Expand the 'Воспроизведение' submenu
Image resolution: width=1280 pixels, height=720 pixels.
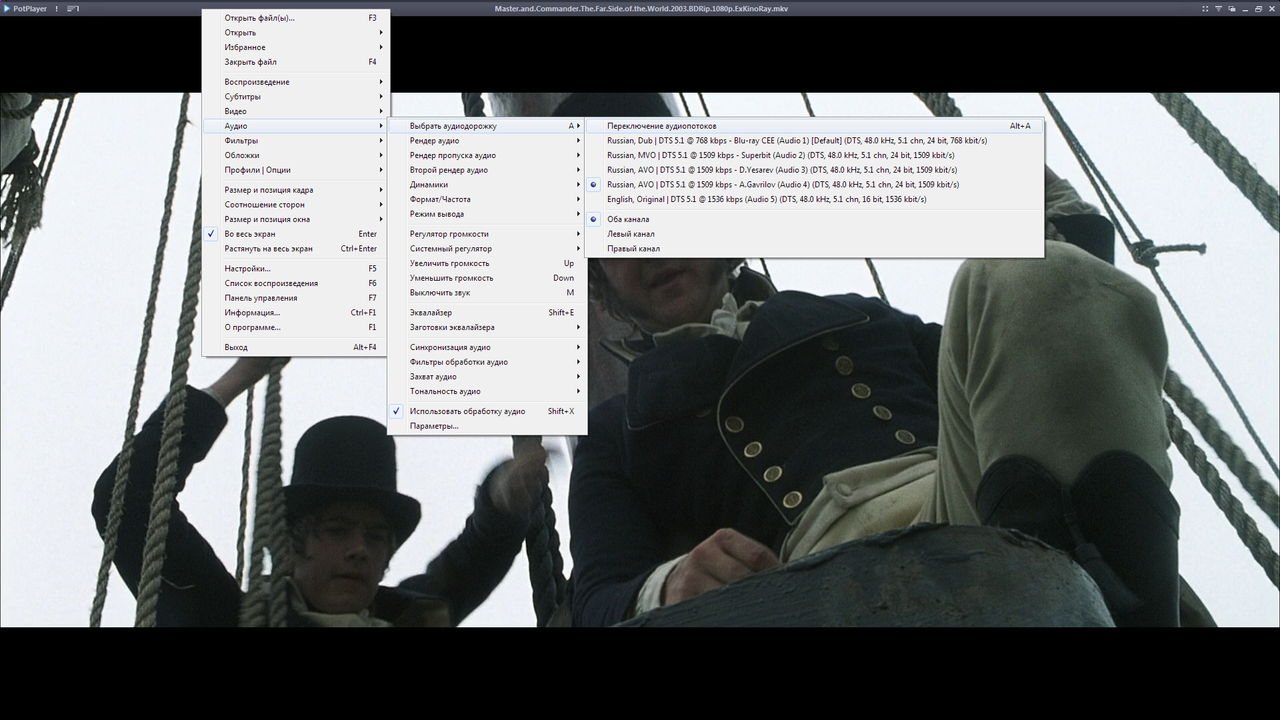tap(296, 82)
